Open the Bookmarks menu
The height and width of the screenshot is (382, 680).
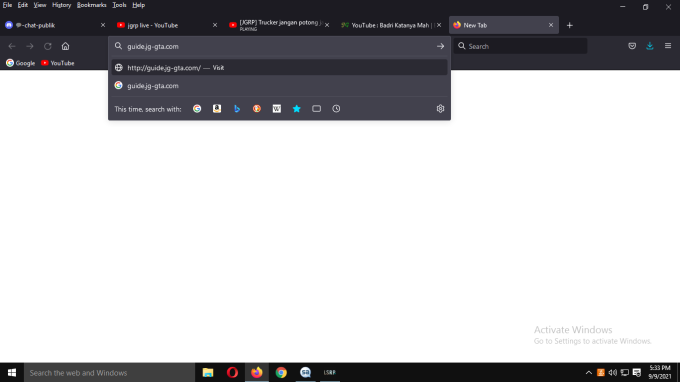point(92,5)
